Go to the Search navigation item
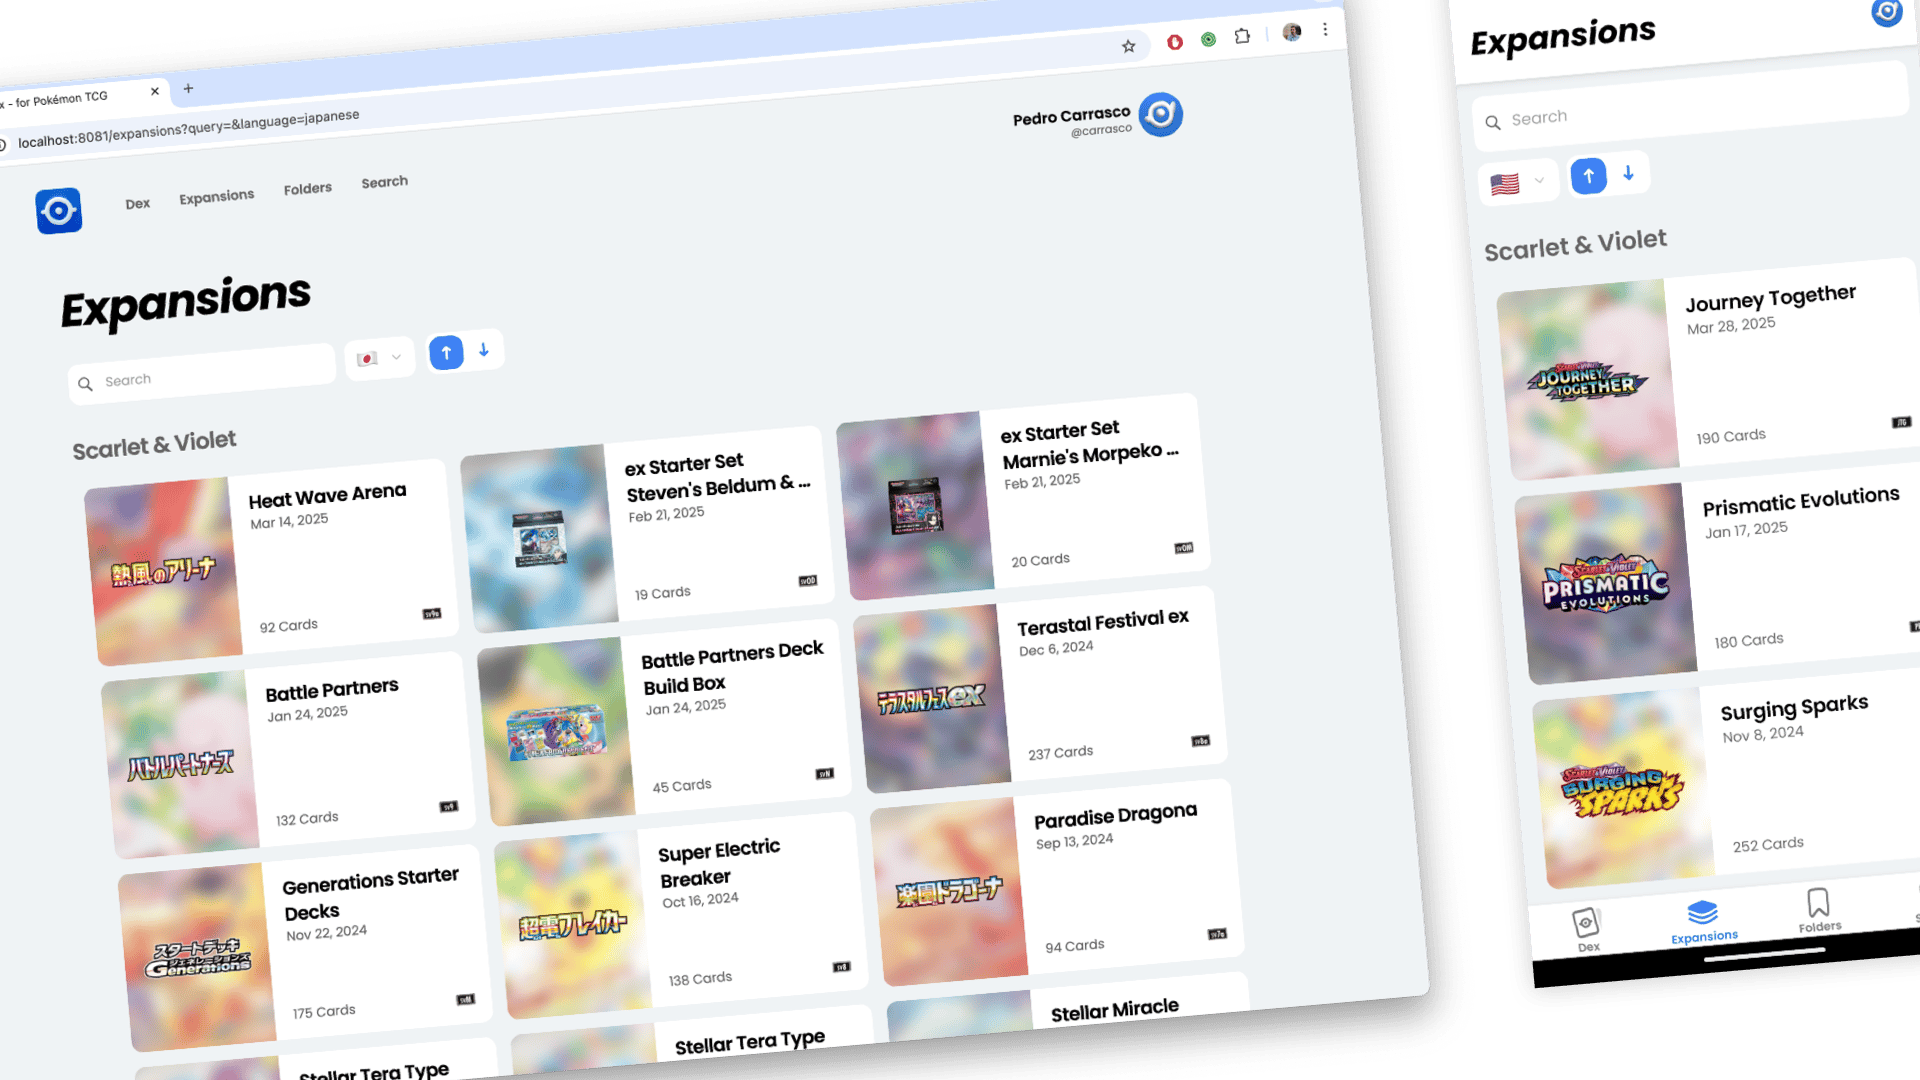 [x=384, y=182]
